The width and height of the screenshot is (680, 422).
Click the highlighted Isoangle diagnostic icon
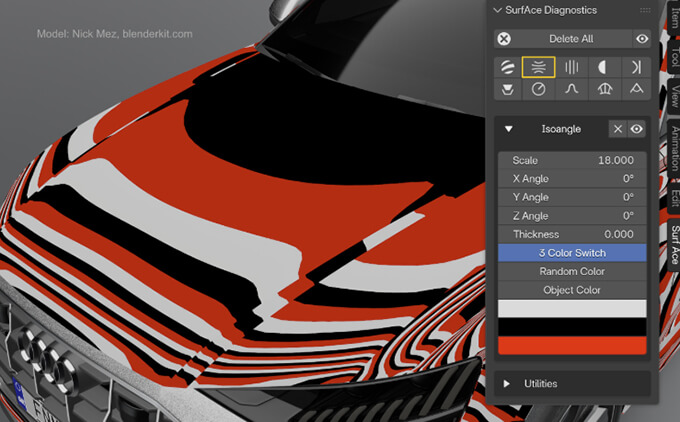coord(539,67)
